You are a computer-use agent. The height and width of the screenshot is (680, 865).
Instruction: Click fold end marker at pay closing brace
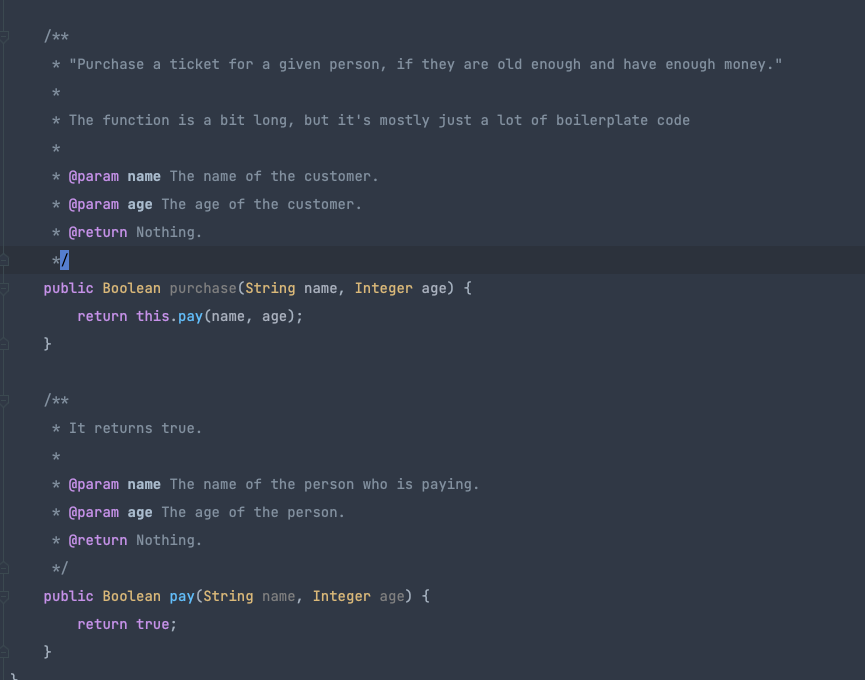point(5,652)
